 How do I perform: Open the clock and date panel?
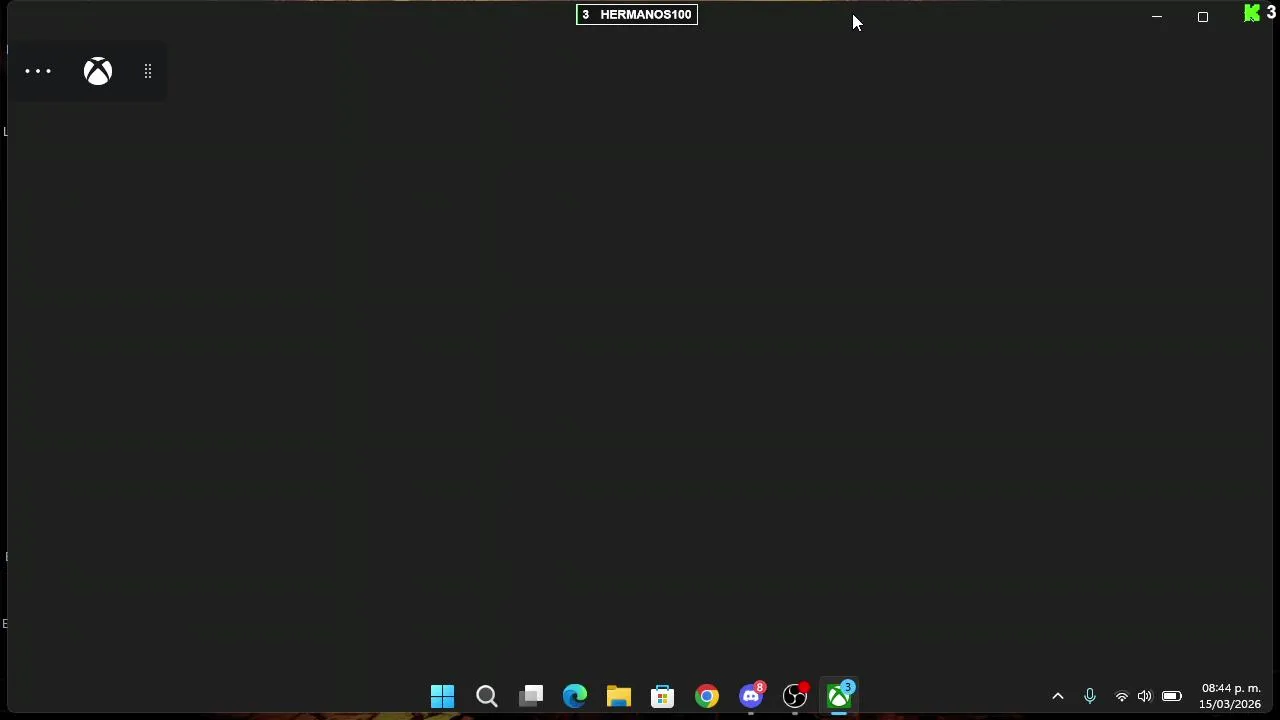[x=1230, y=696]
